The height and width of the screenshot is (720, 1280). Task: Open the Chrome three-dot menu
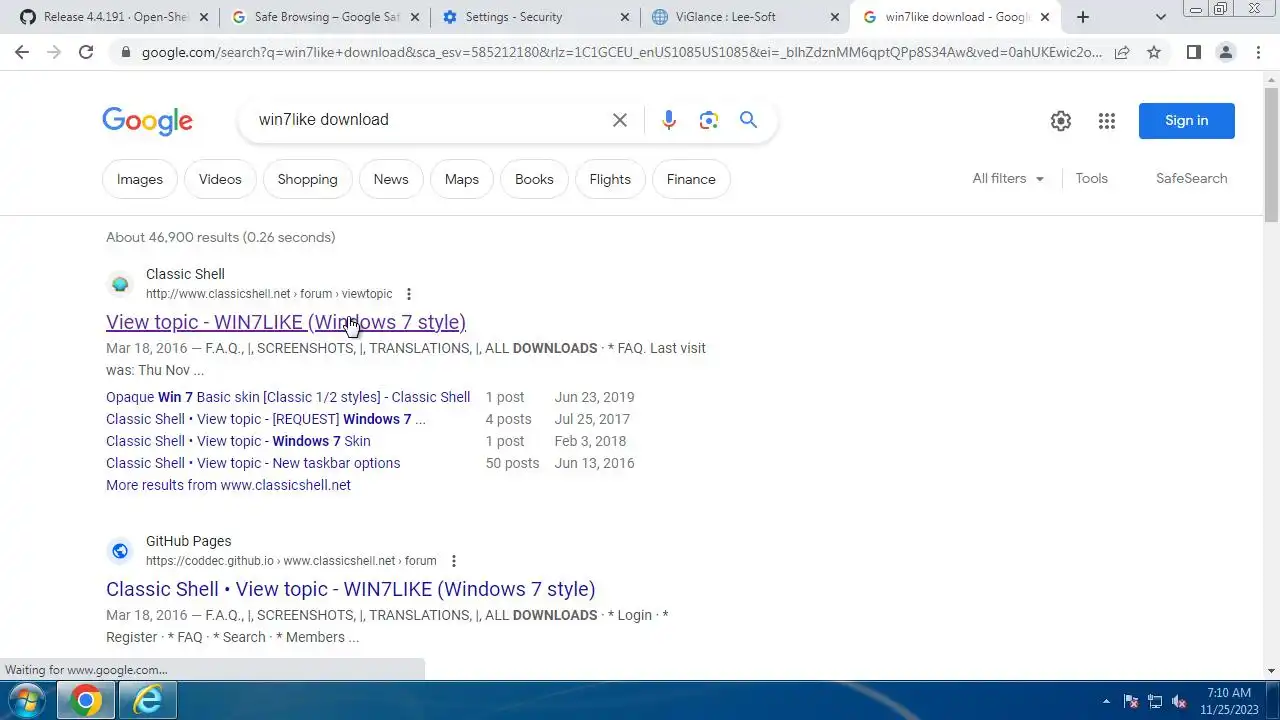coord(1257,52)
